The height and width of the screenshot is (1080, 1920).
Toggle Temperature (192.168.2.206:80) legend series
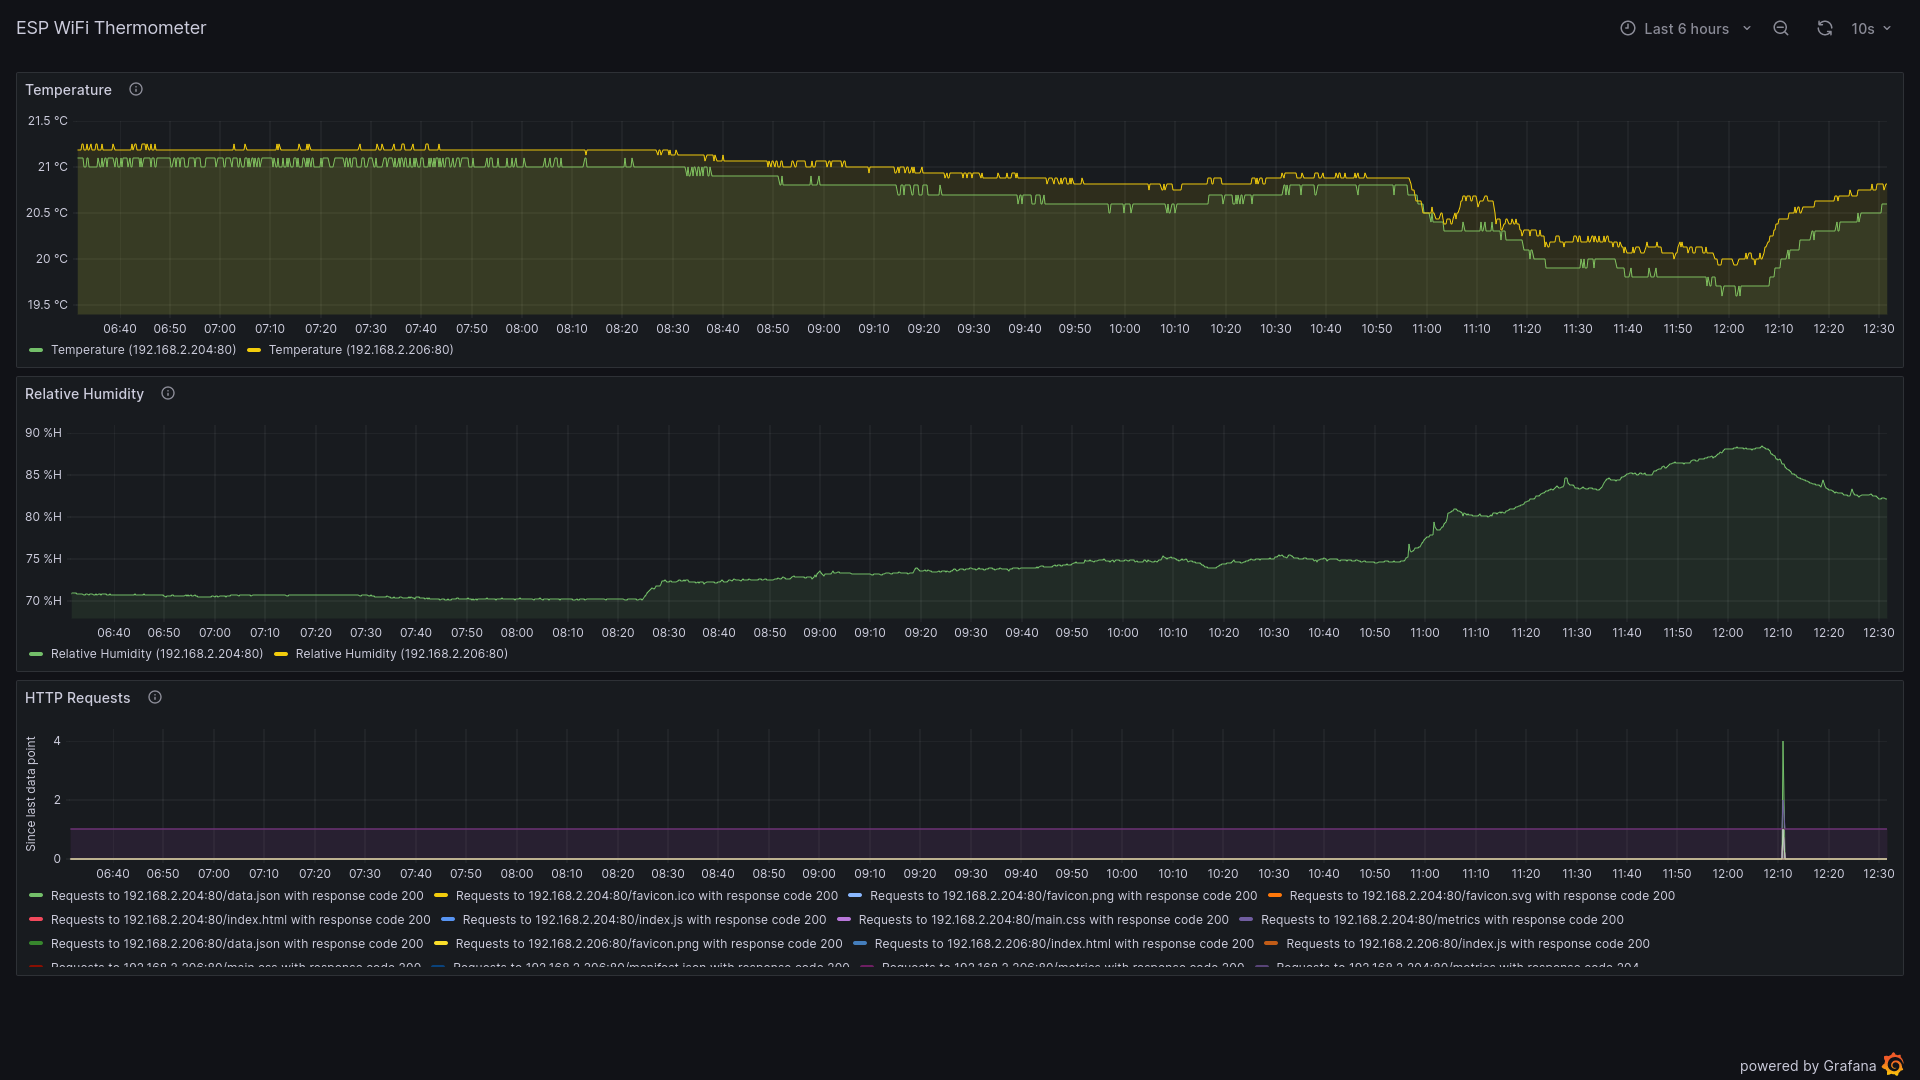coord(360,350)
